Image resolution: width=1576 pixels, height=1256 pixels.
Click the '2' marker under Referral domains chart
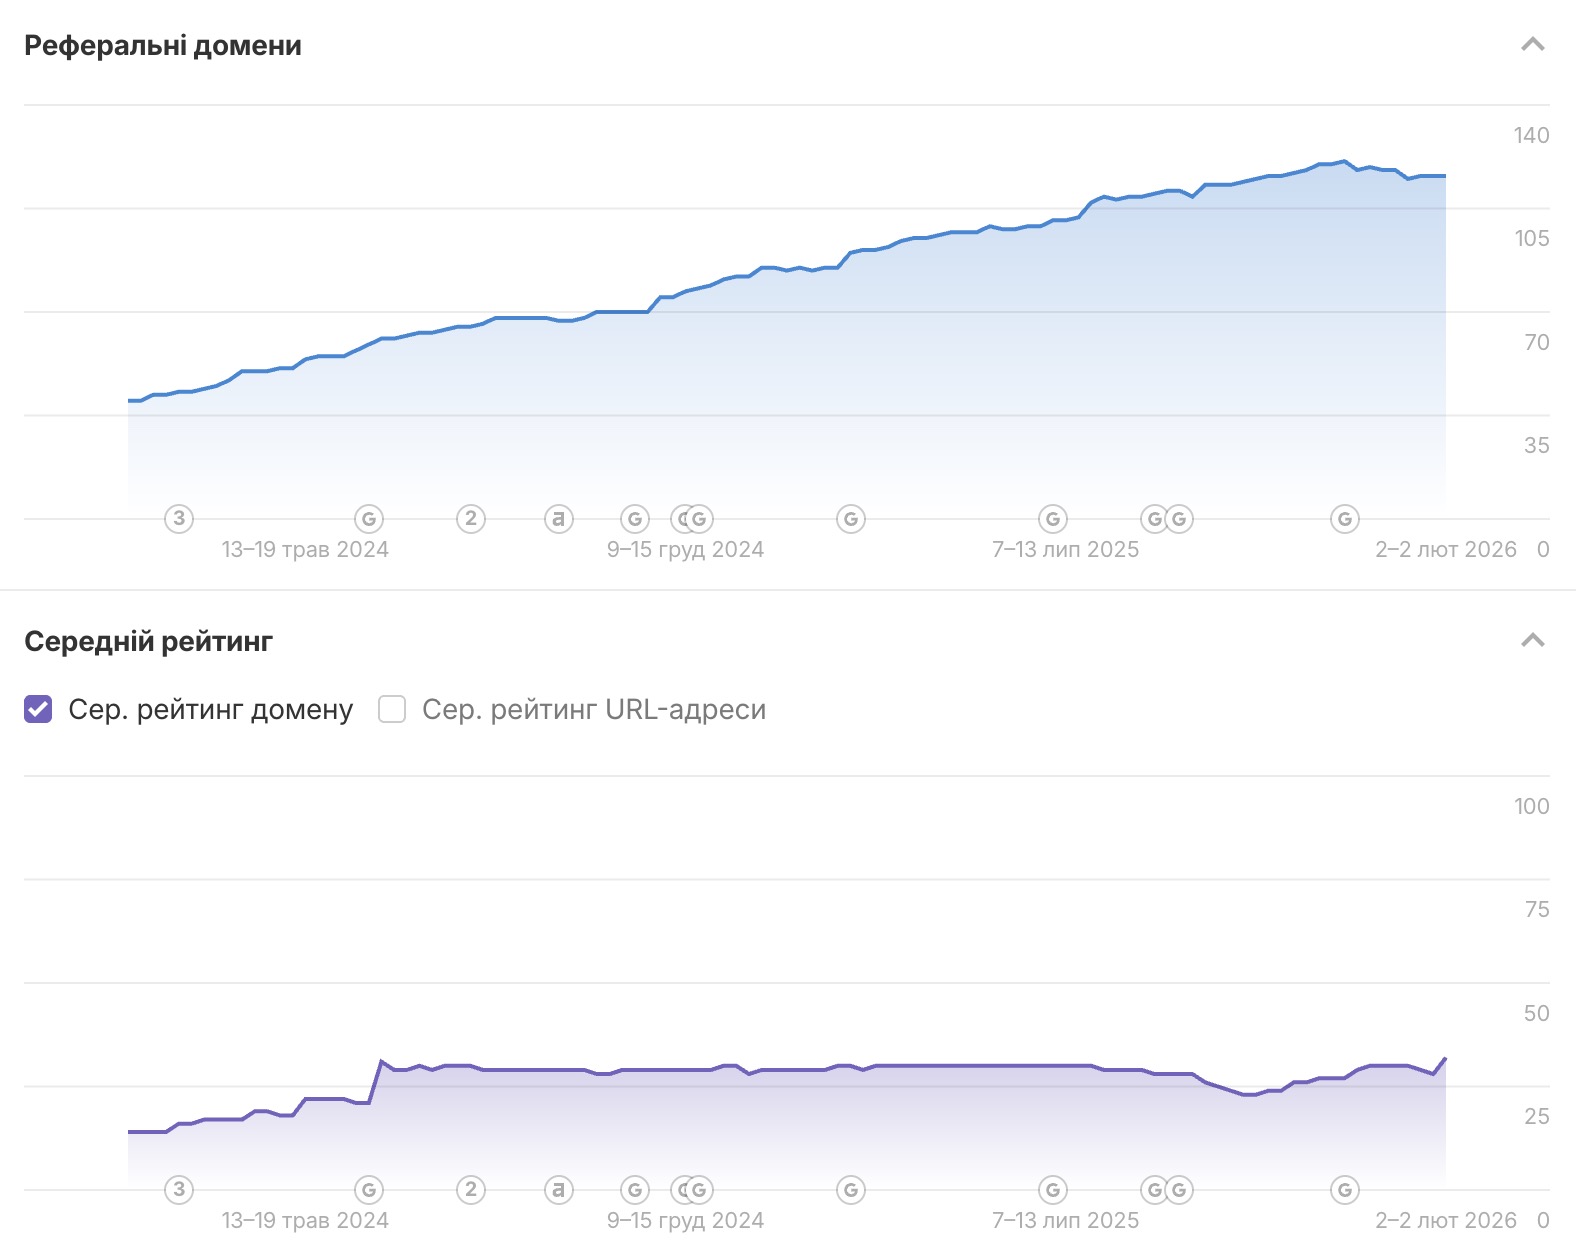tap(471, 518)
